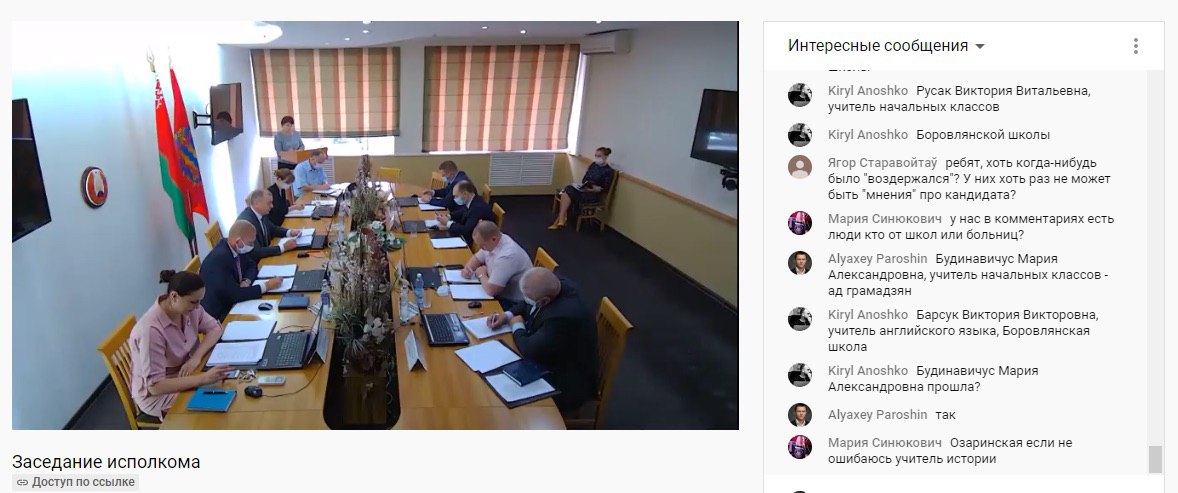Click Alyaxey Paroshin avatar beside Будинавичус message
Viewport: 1178px width, 493px height.
[799, 263]
